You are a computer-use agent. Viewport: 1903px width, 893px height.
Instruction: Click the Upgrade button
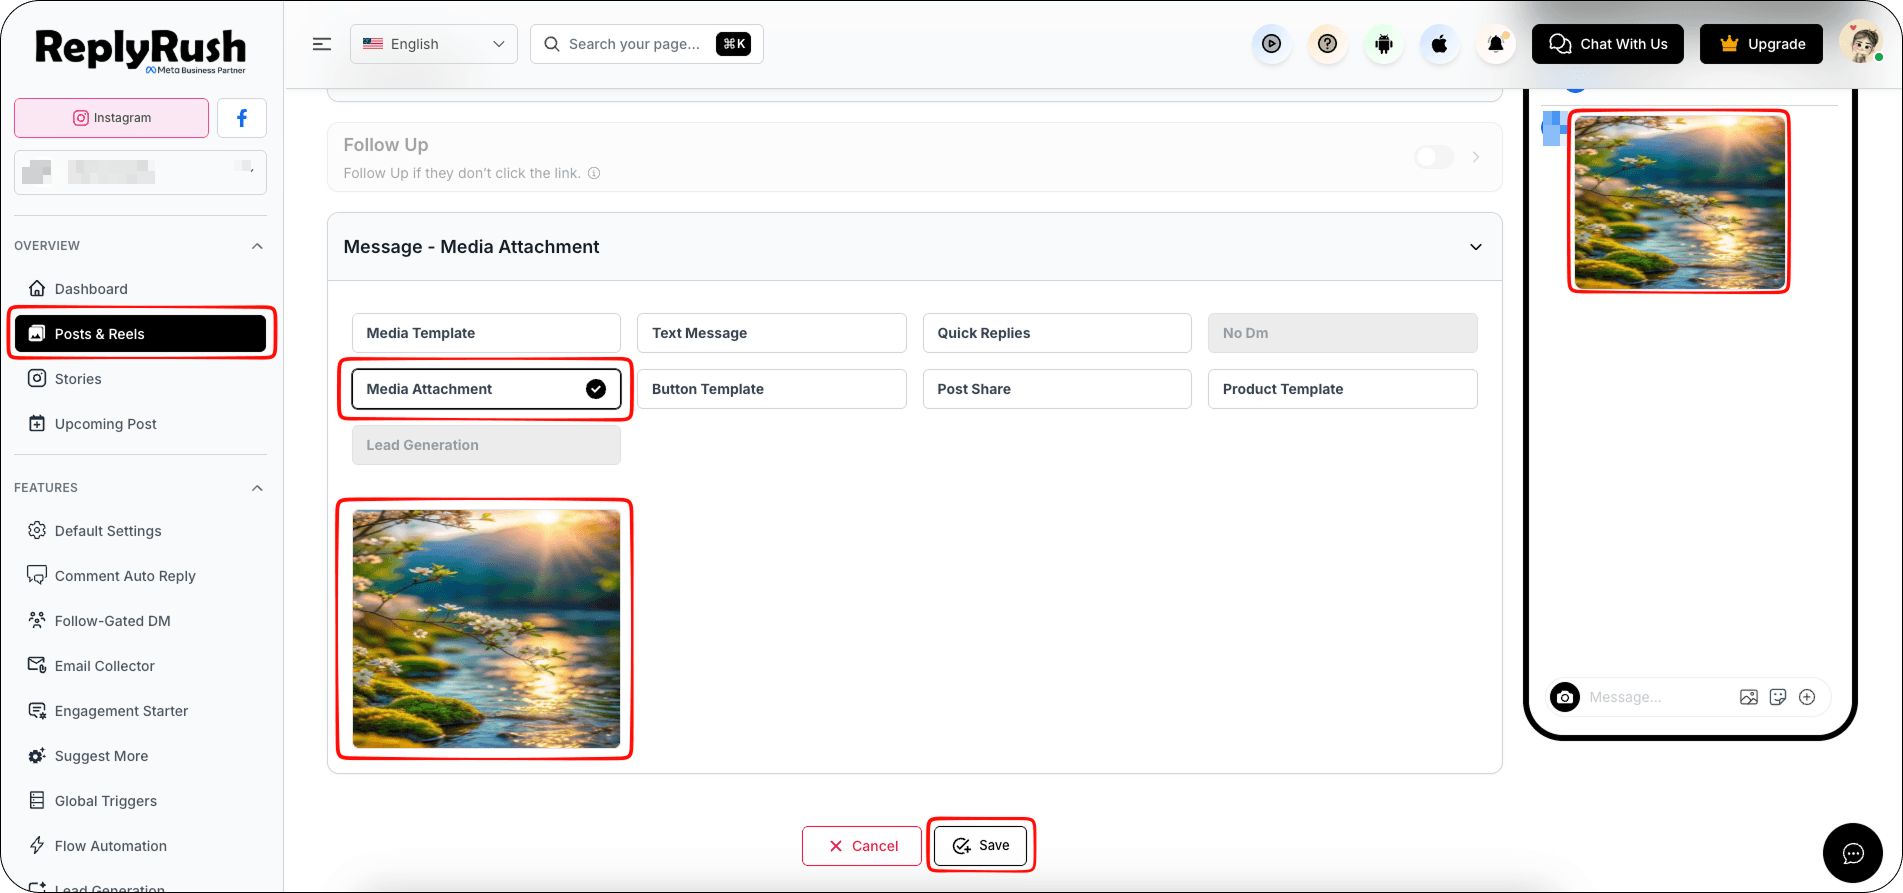(x=1762, y=44)
